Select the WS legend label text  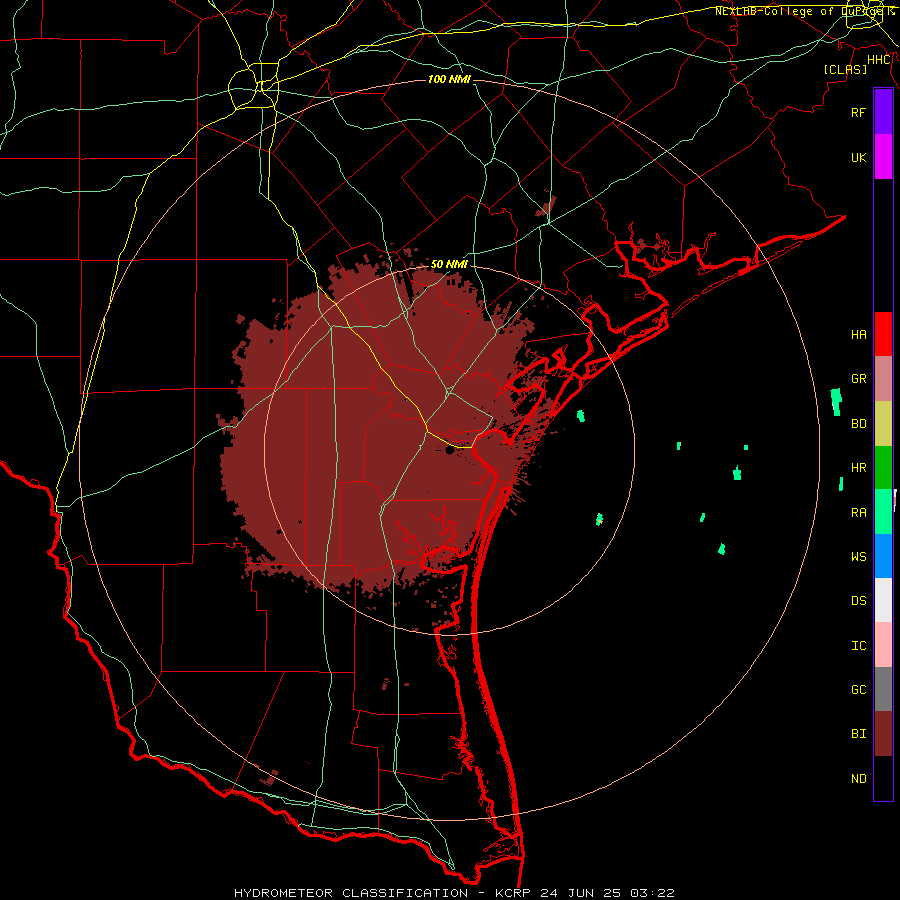[858, 557]
